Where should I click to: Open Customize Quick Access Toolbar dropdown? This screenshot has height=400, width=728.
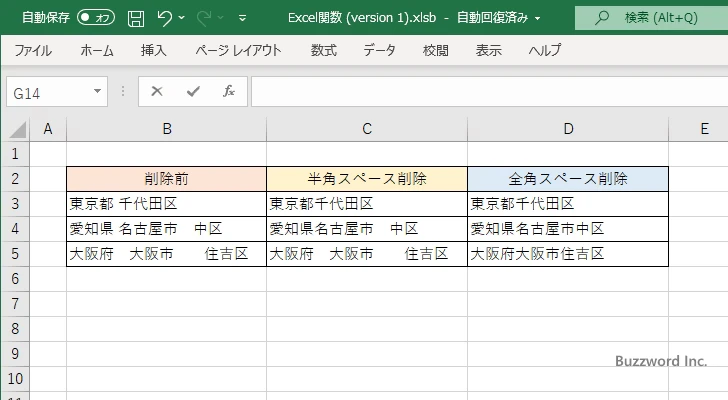[242, 18]
